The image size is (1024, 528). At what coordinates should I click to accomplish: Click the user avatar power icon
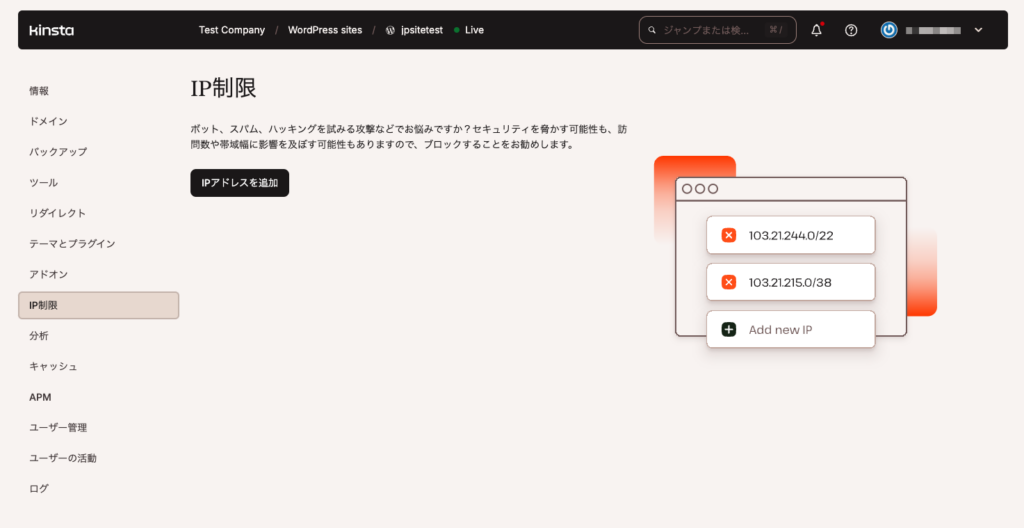[888, 30]
